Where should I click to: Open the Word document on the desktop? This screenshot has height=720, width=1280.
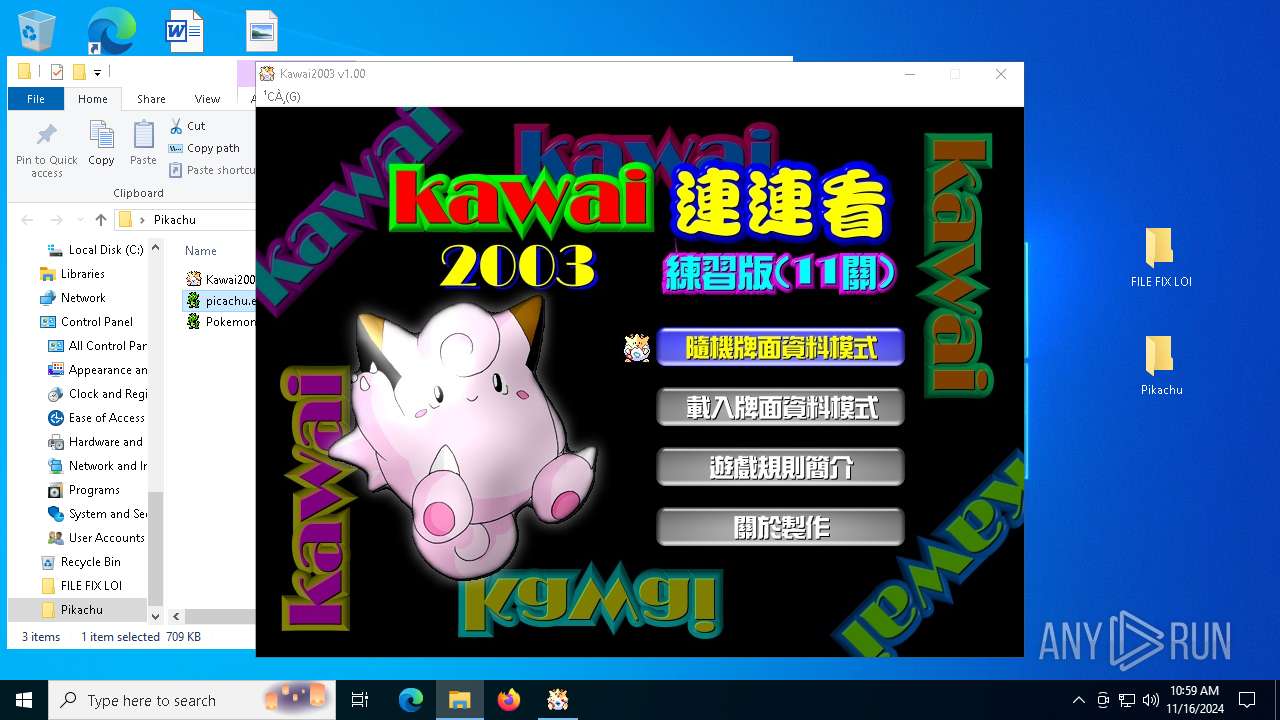point(185,30)
